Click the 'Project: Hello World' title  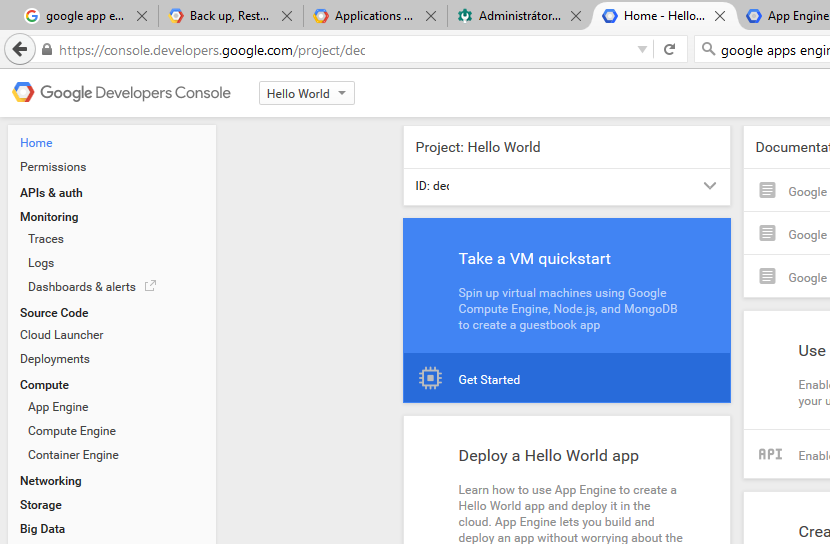tap(478, 147)
